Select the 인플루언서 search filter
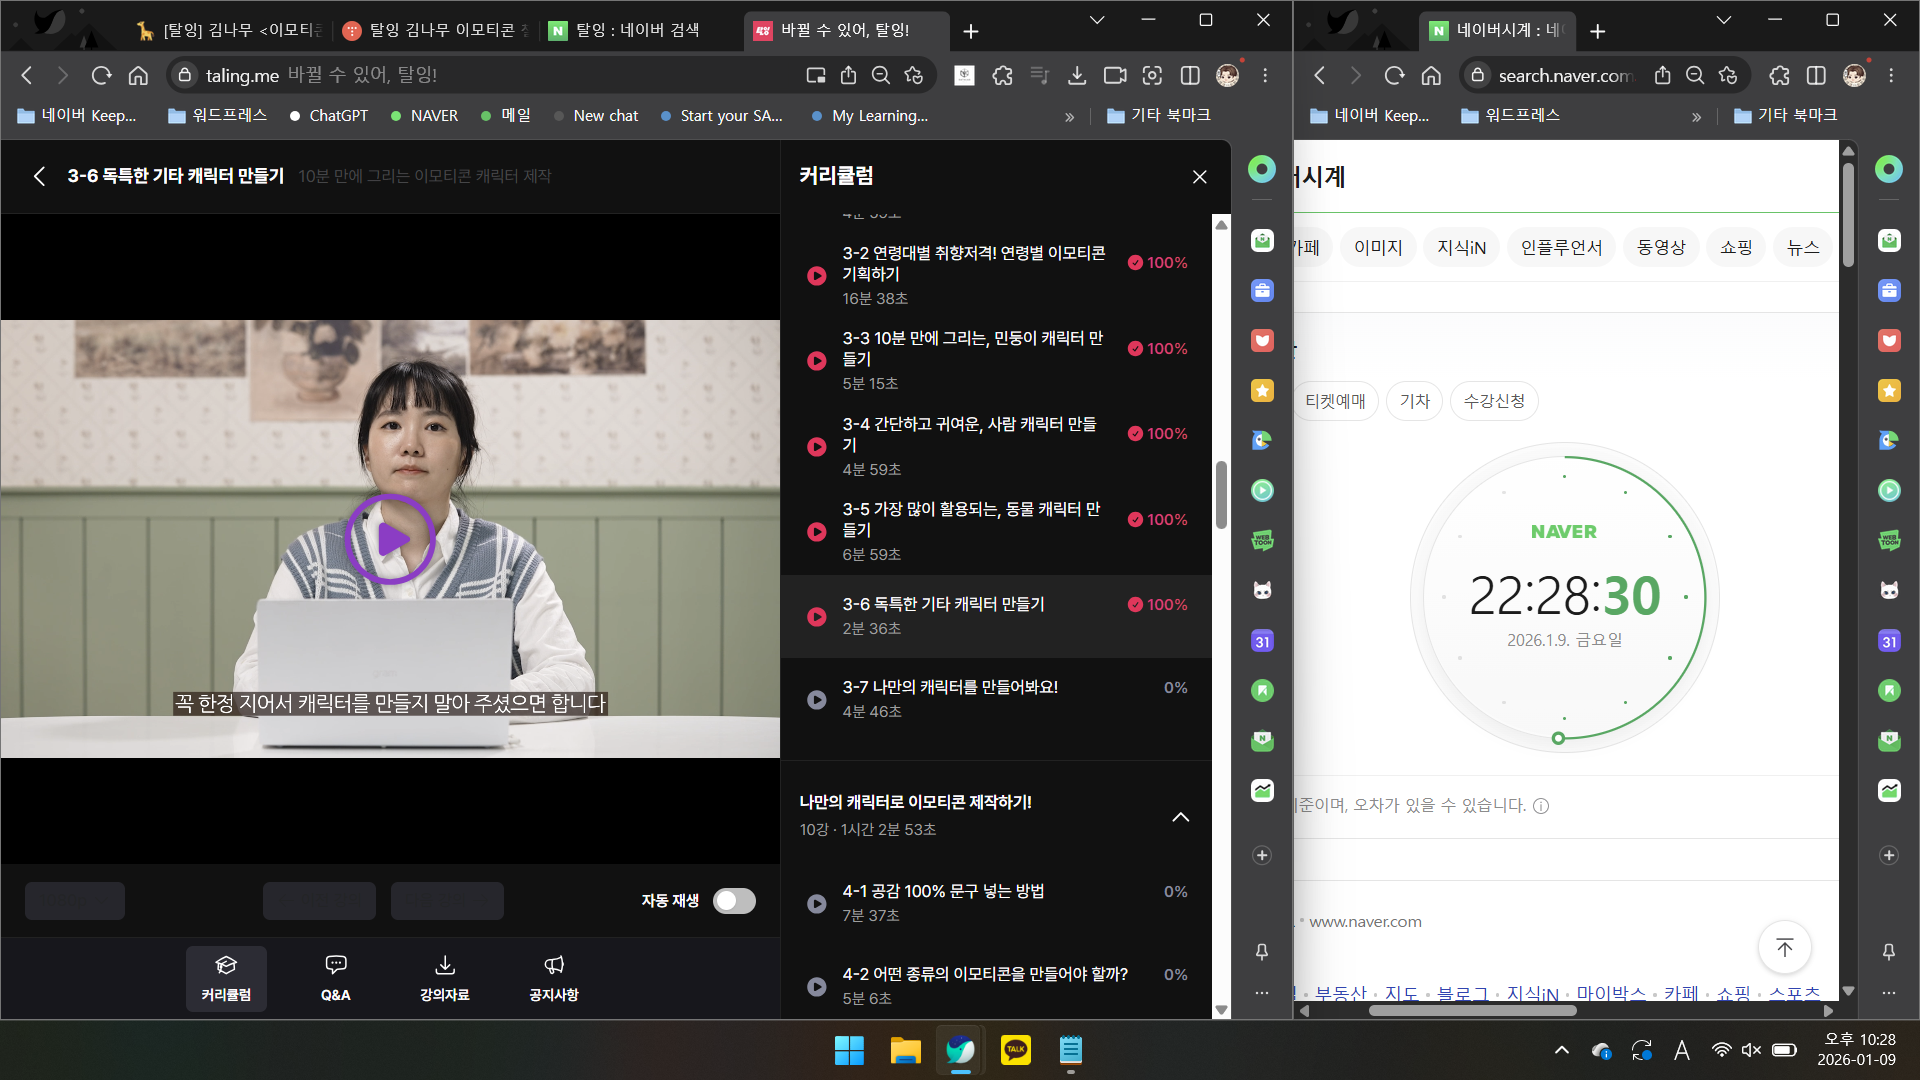The width and height of the screenshot is (1920, 1080). point(1560,247)
